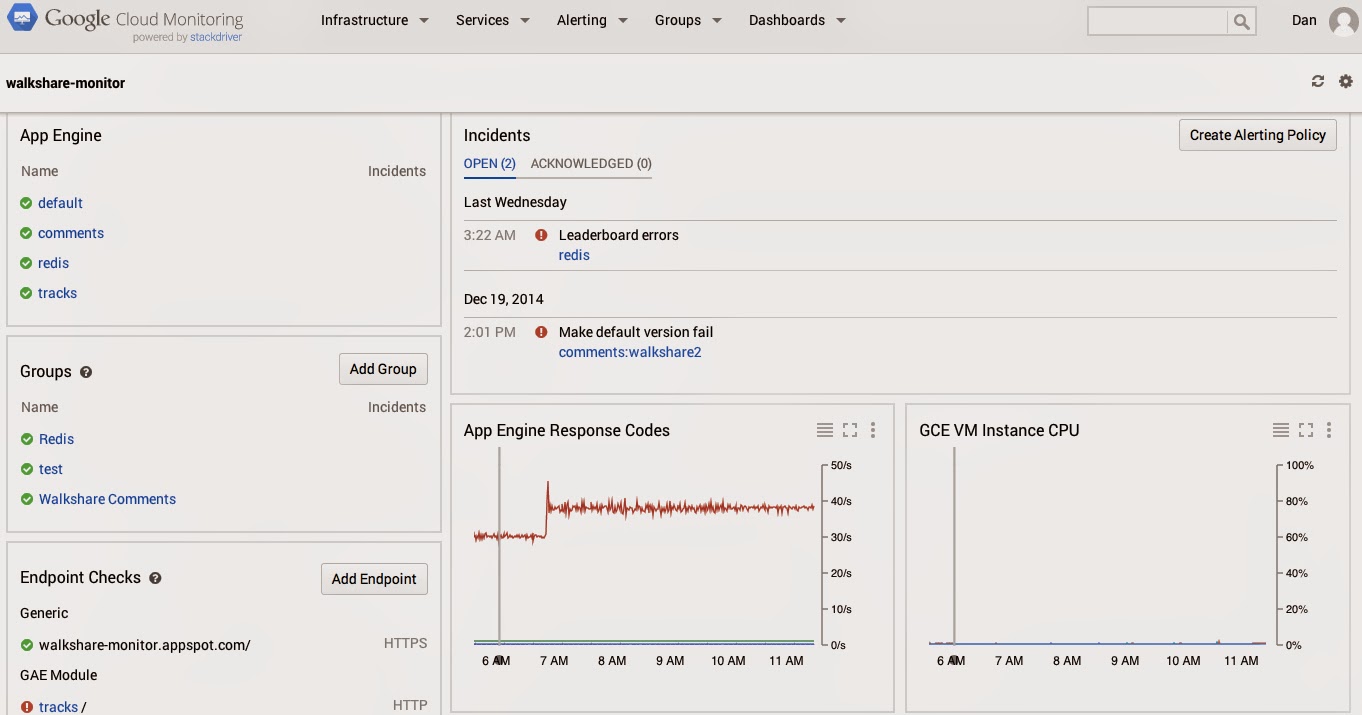
Task: Open more options for GCE VM Instance CPU
Action: (x=1329, y=430)
